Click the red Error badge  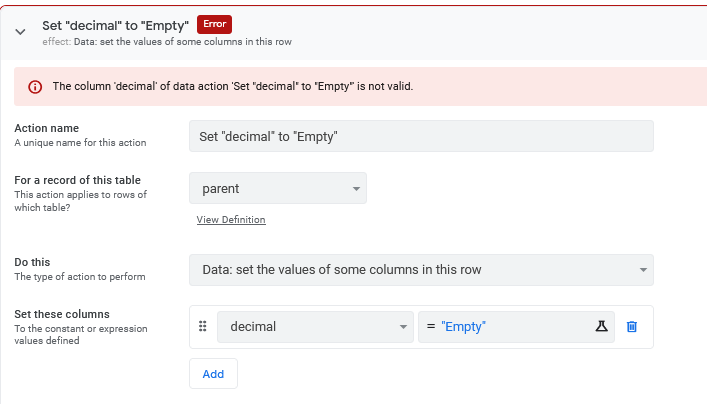(x=214, y=24)
